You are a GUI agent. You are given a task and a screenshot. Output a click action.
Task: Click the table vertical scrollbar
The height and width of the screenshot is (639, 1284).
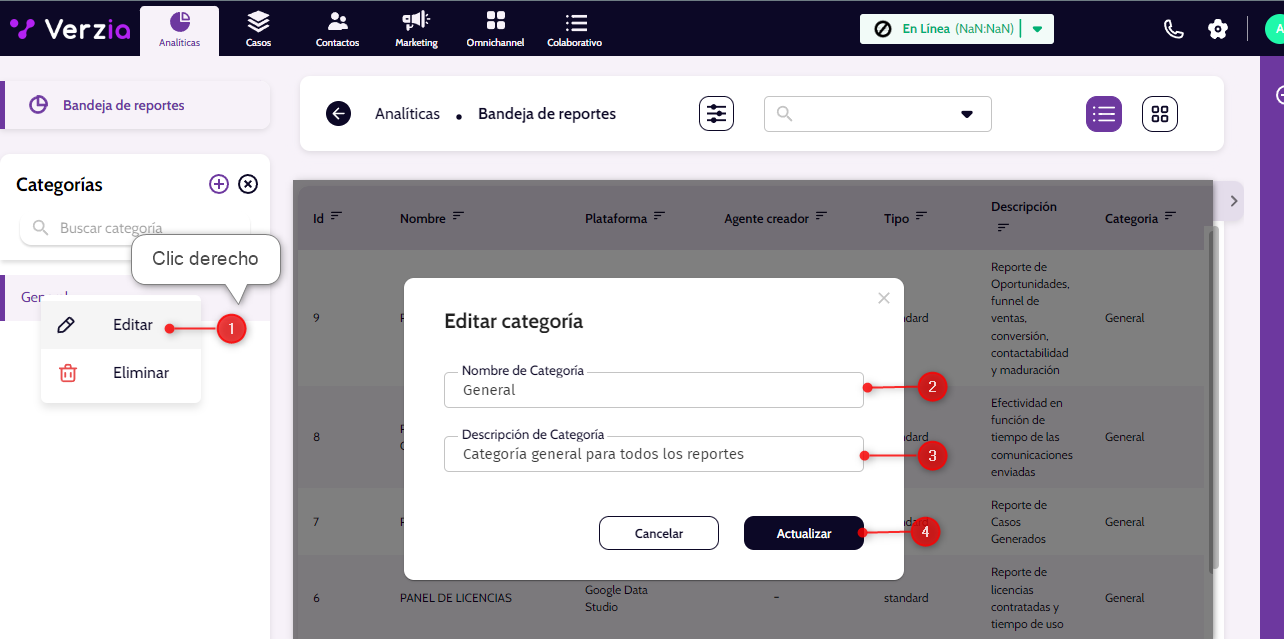pyautogui.click(x=1215, y=400)
